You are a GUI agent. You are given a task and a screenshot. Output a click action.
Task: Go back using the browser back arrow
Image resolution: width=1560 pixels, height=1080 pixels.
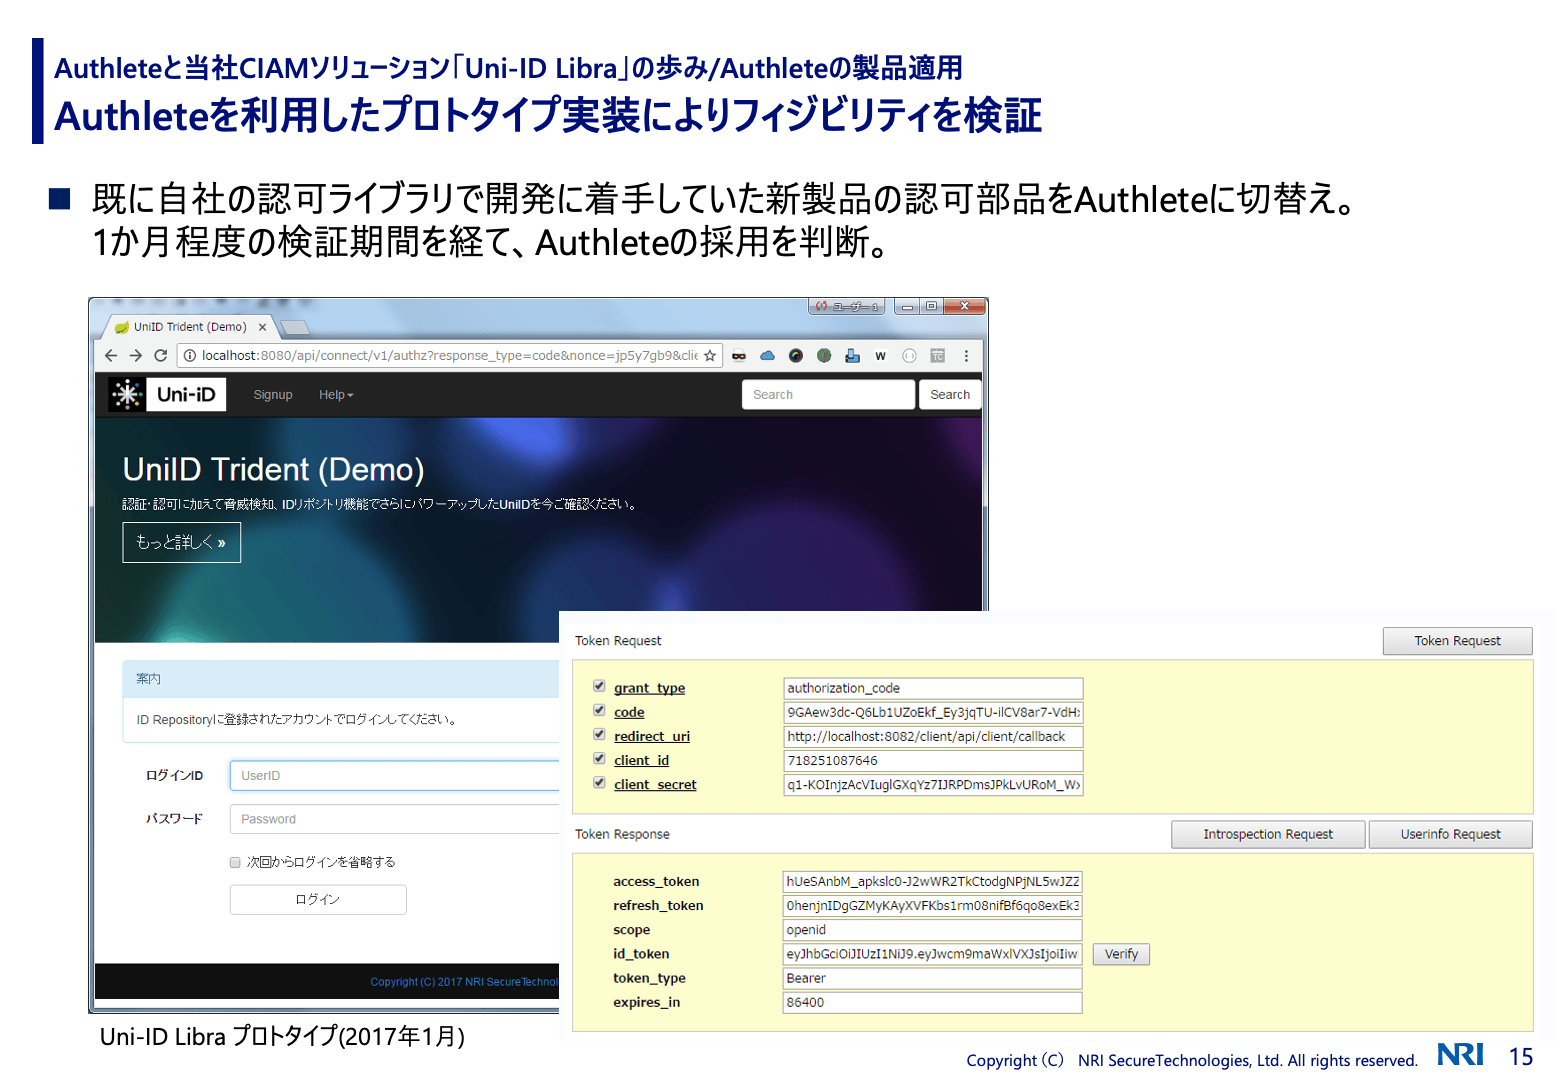111,356
